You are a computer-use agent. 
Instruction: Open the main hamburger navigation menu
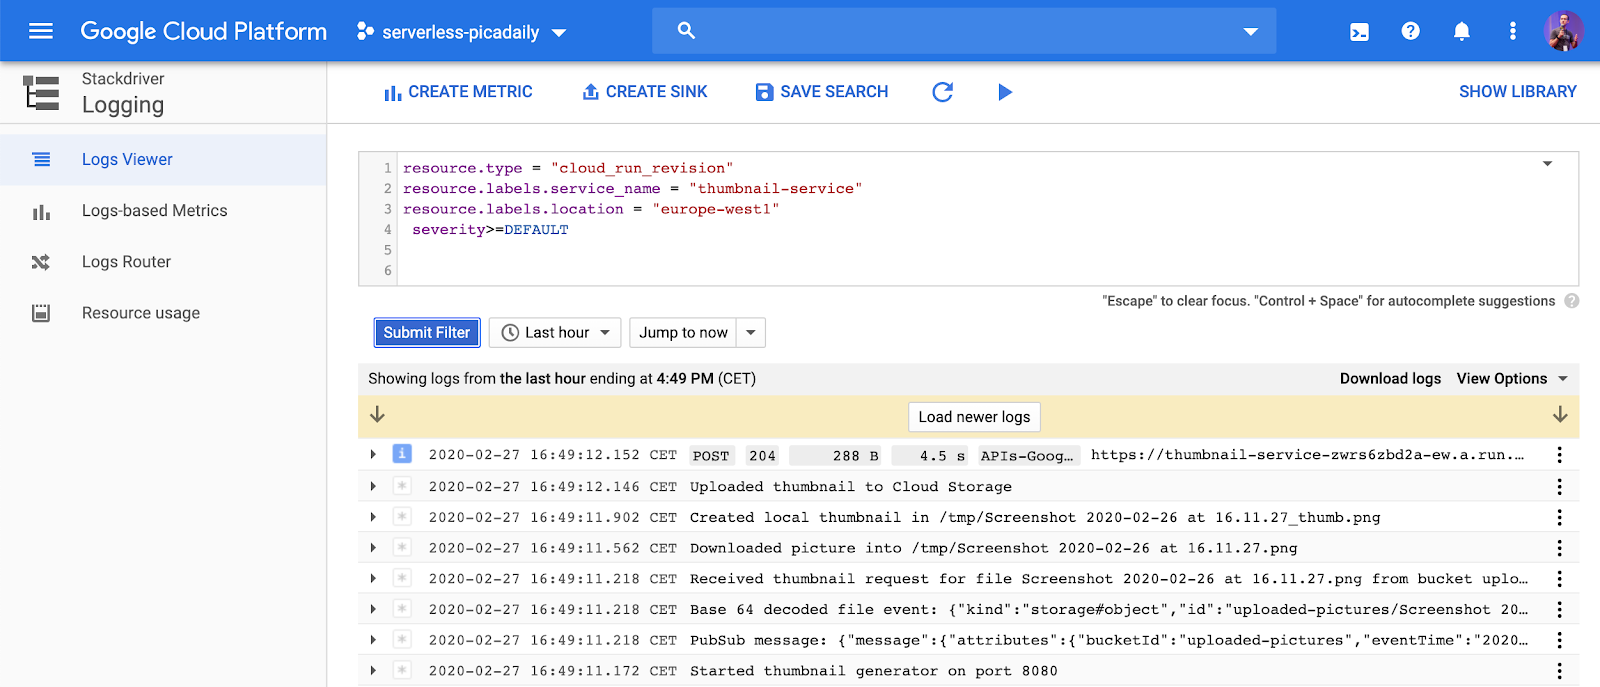click(x=41, y=31)
